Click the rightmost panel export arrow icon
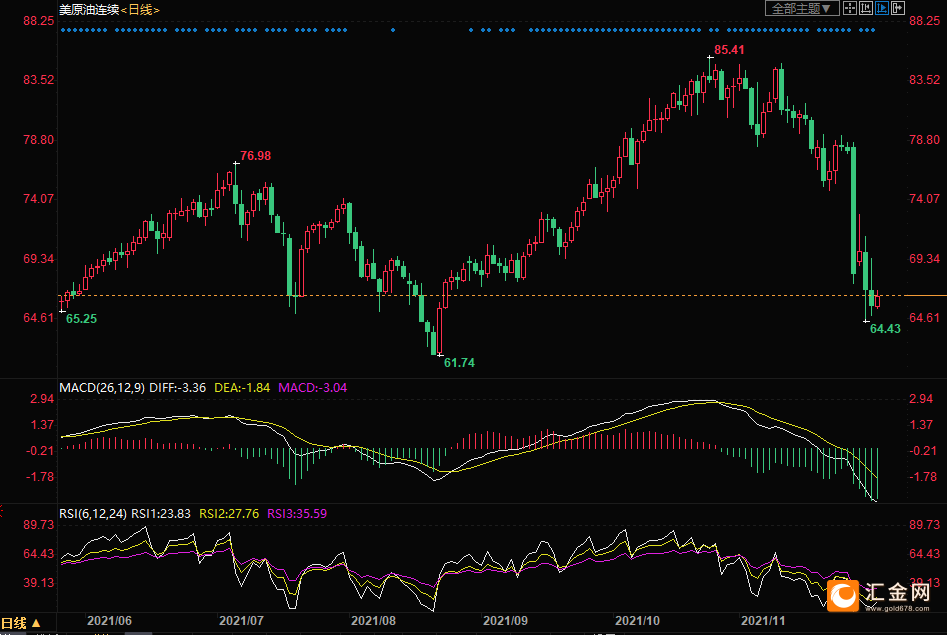Image resolution: width=947 pixels, height=635 pixels. (x=897, y=9)
